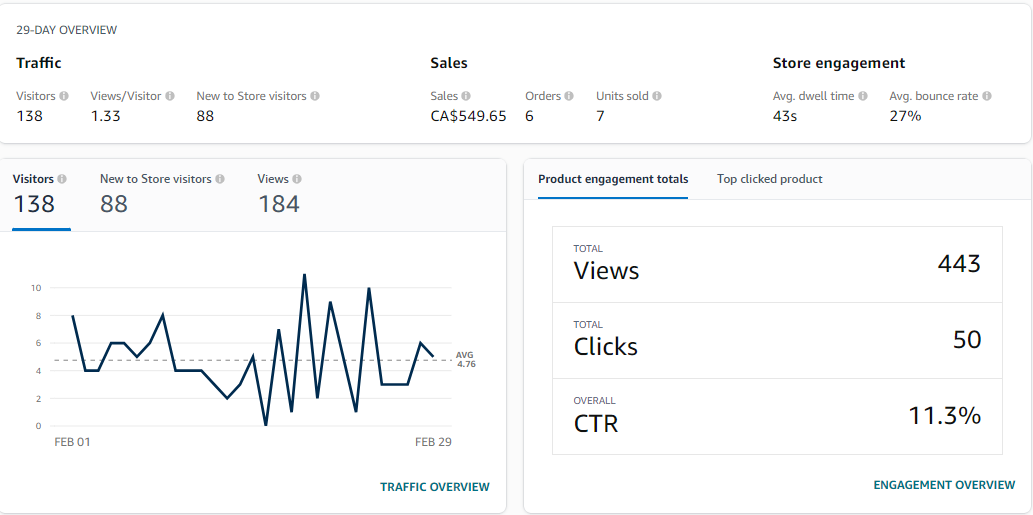Screen dimensions: 1033x515
Task: Click info icon beside Views/Visitor
Action: click(x=170, y=96)
